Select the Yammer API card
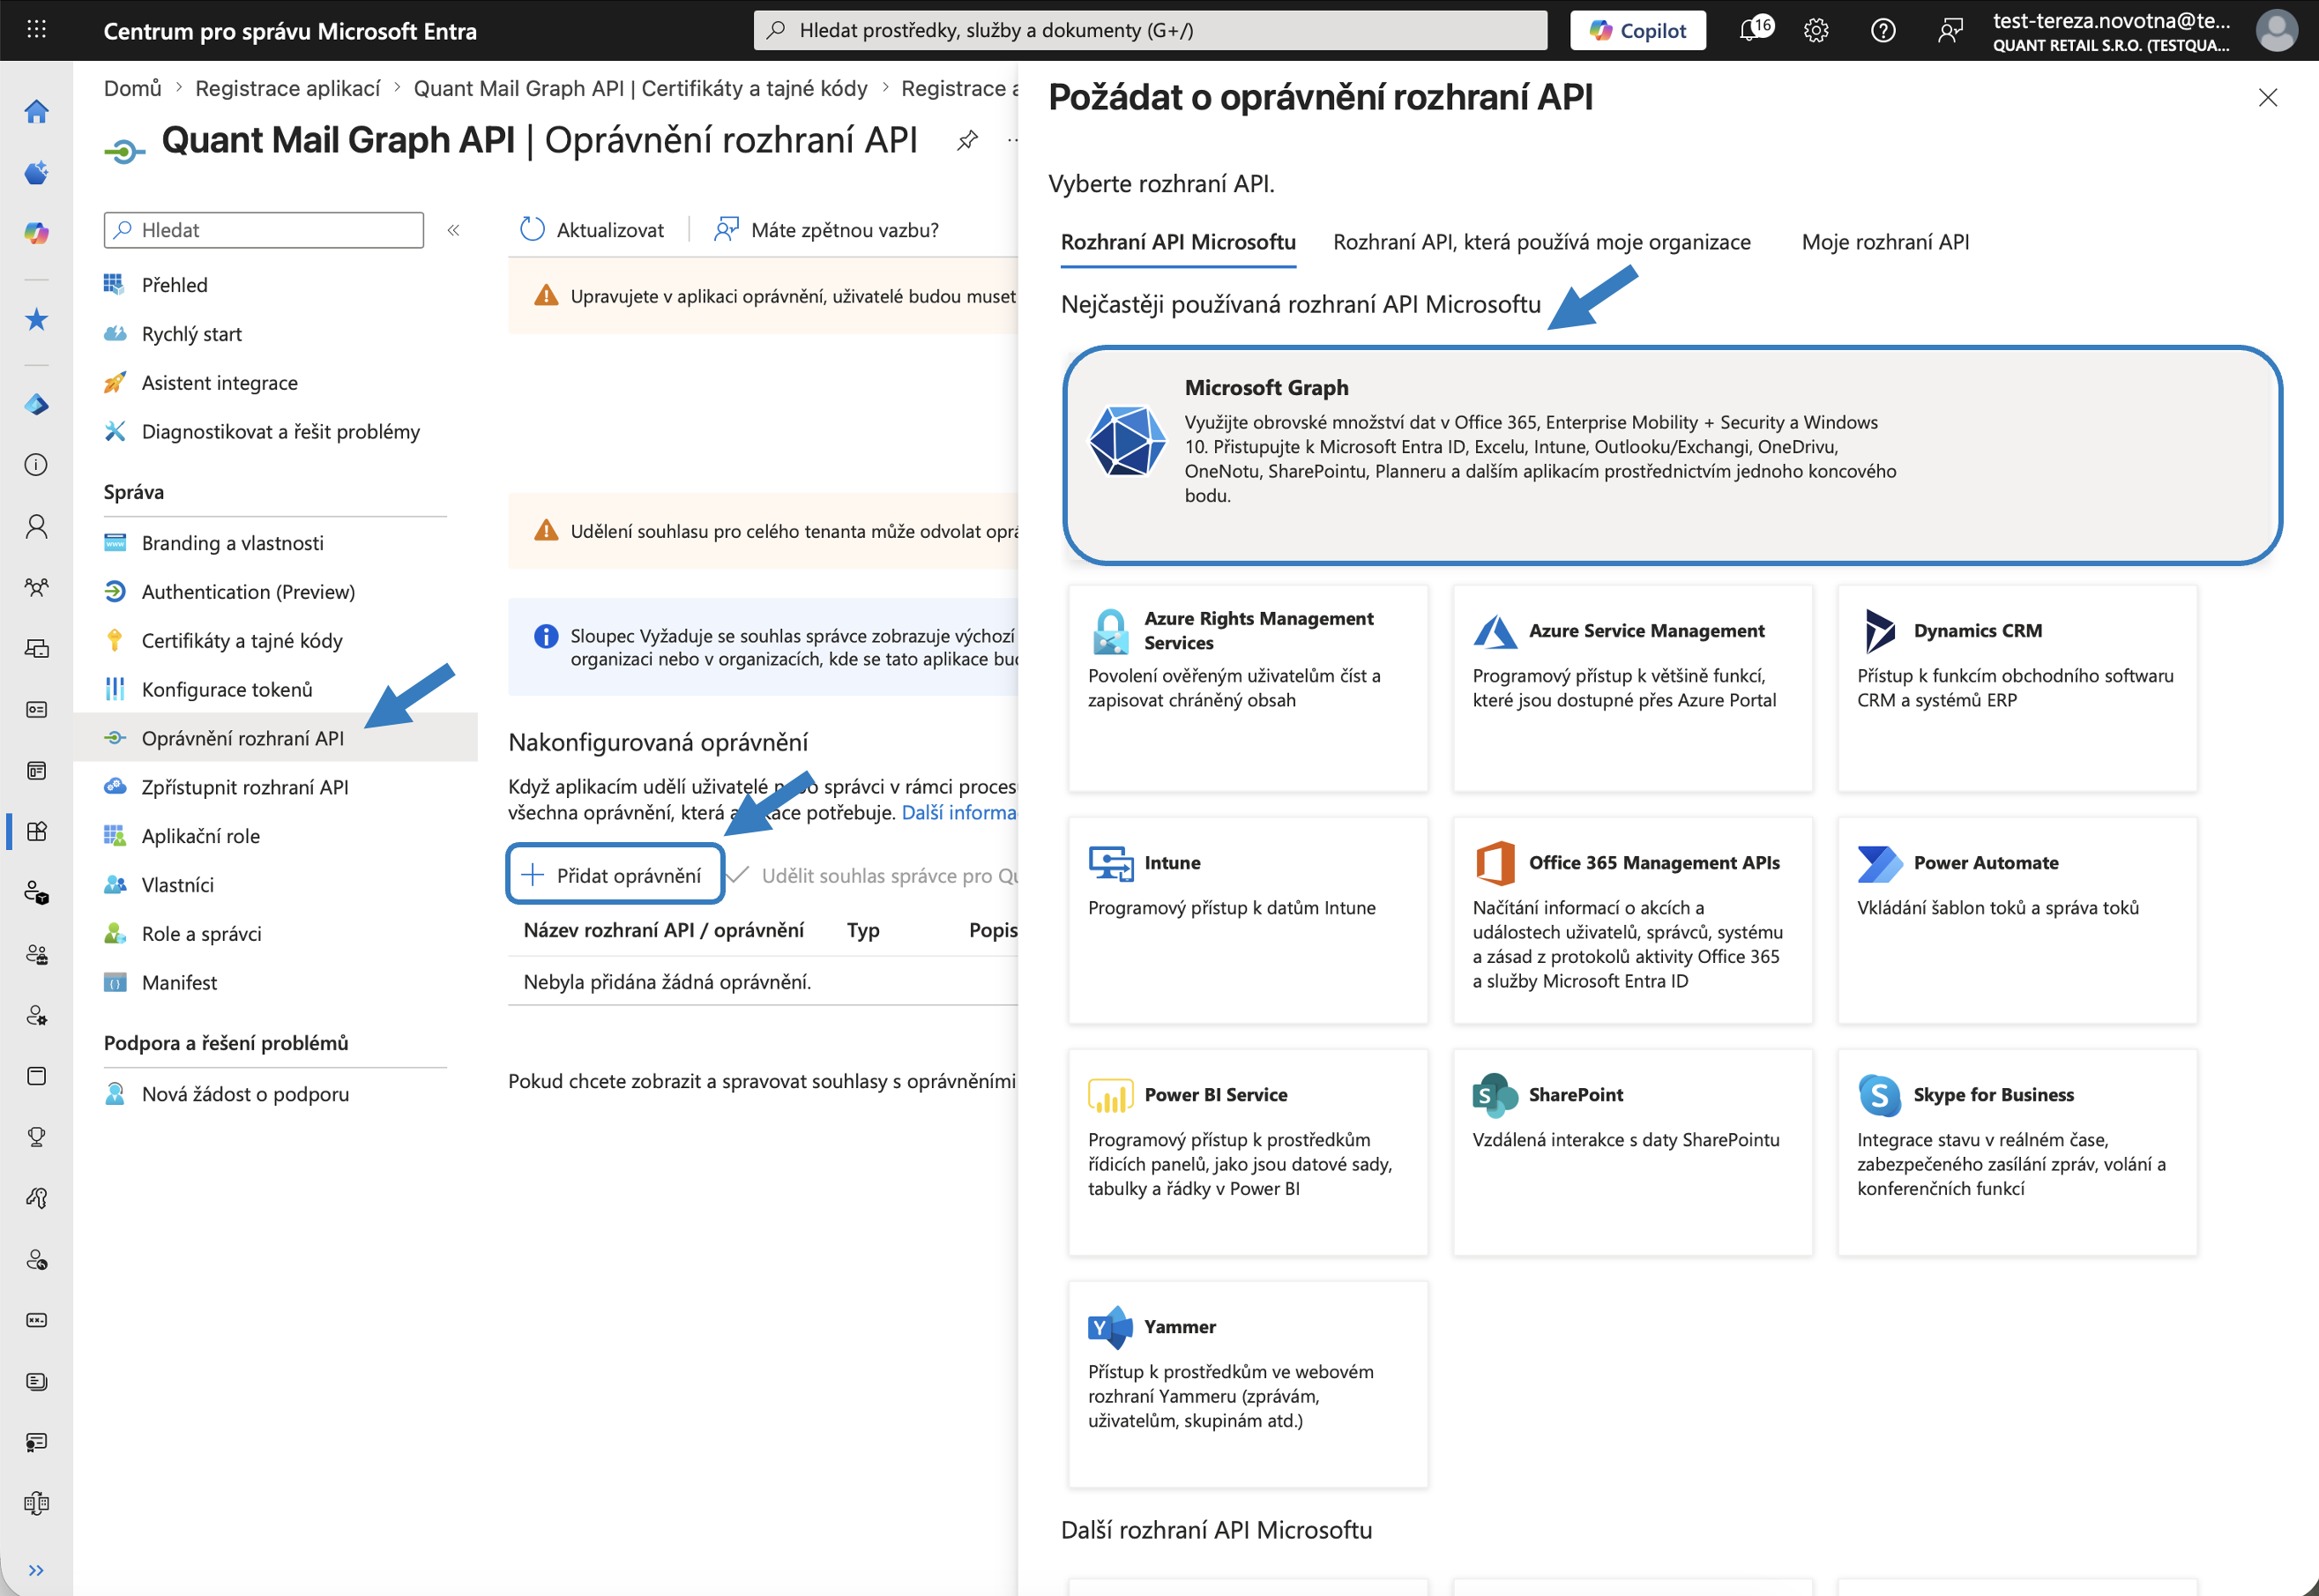Screen dimensions: 2319x1596 point(1248,1384)
